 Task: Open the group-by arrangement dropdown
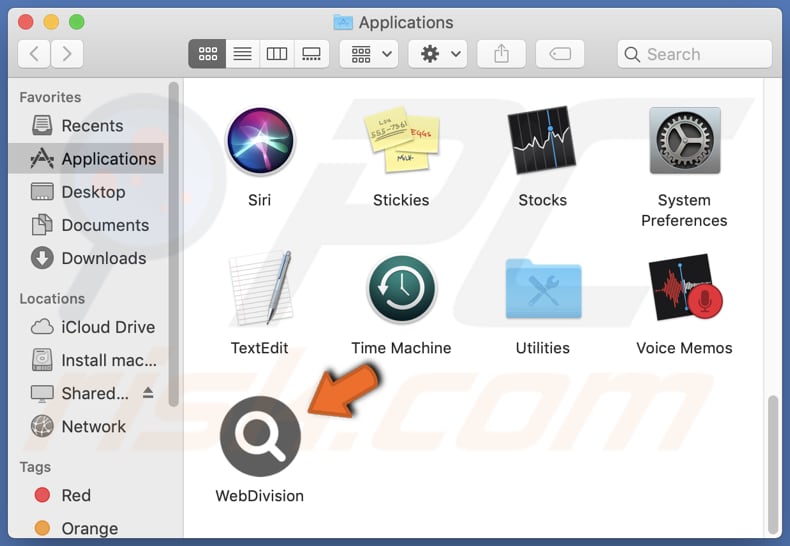(x=369, y=54)
